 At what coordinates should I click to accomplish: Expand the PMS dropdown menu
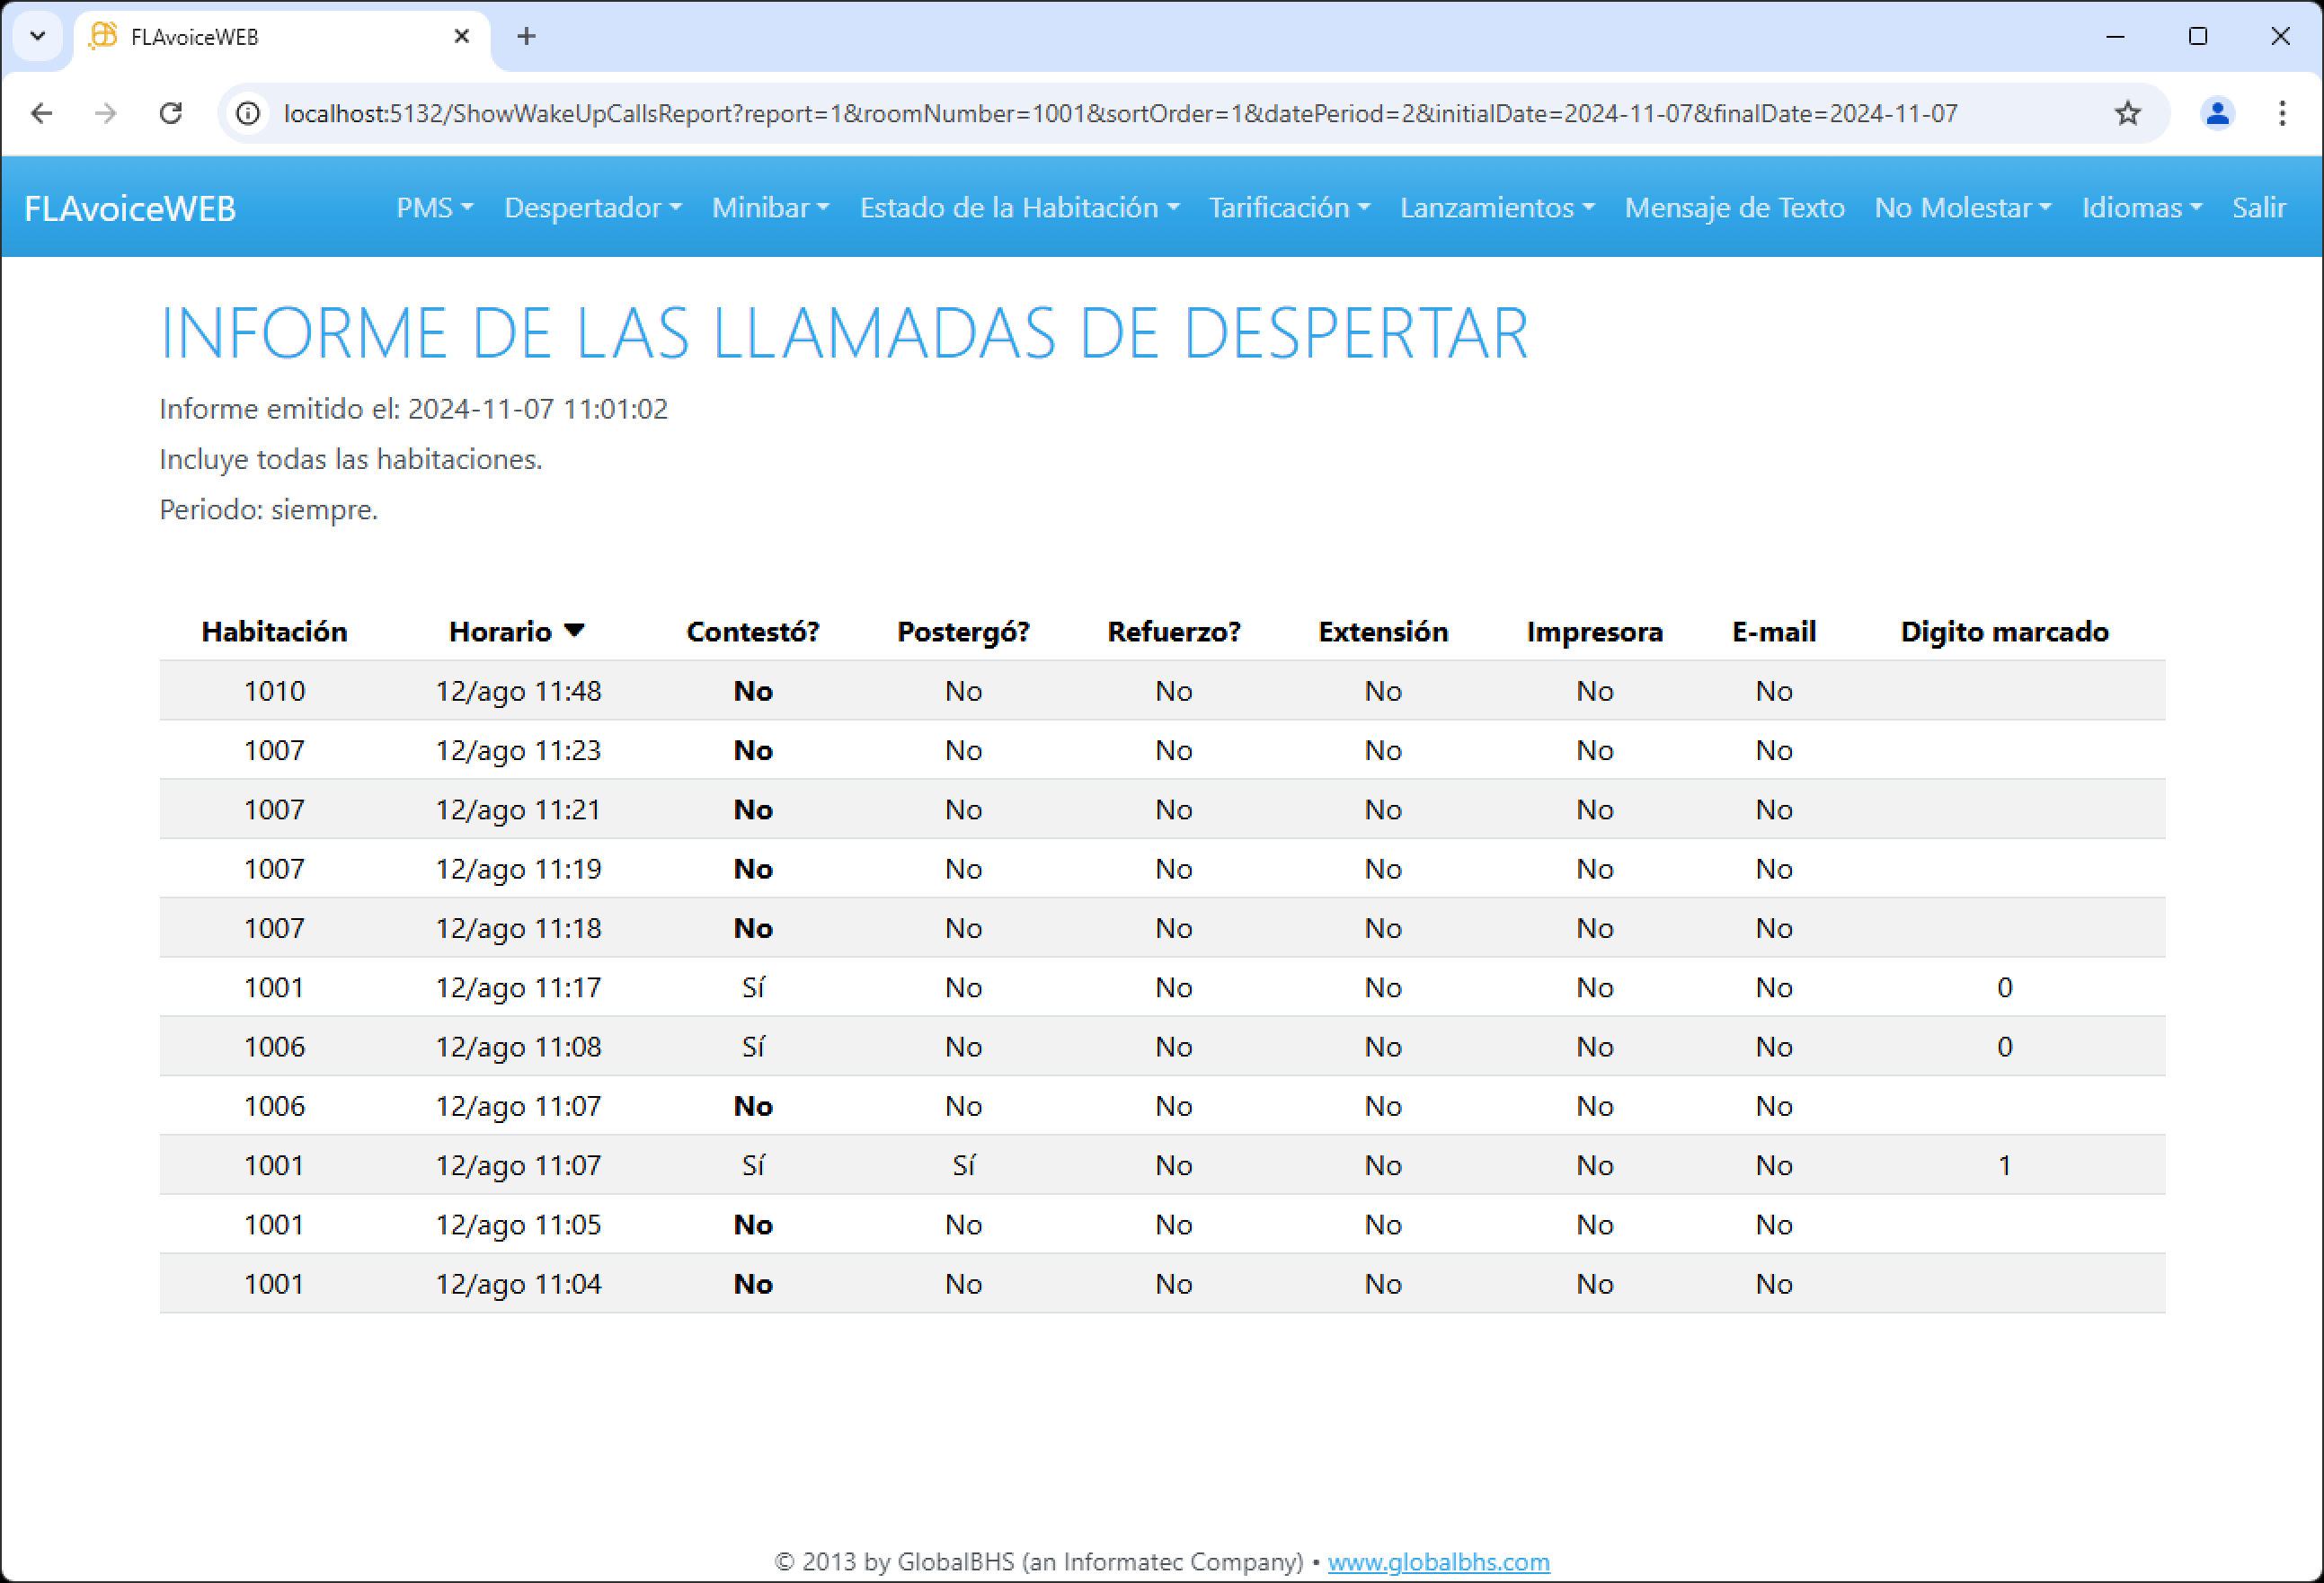coord(434,208)
